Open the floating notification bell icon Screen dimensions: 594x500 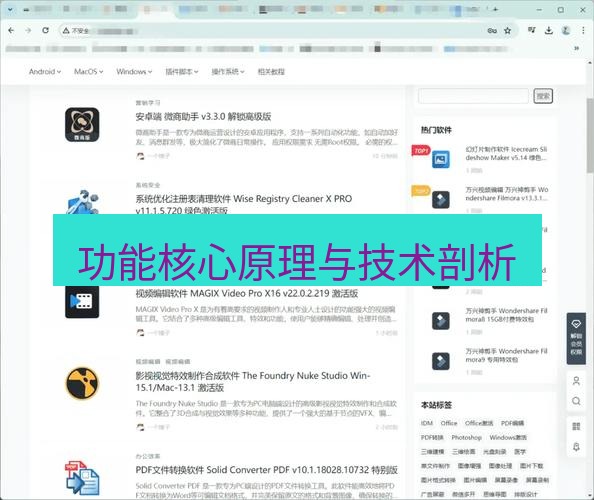point(576,447)
